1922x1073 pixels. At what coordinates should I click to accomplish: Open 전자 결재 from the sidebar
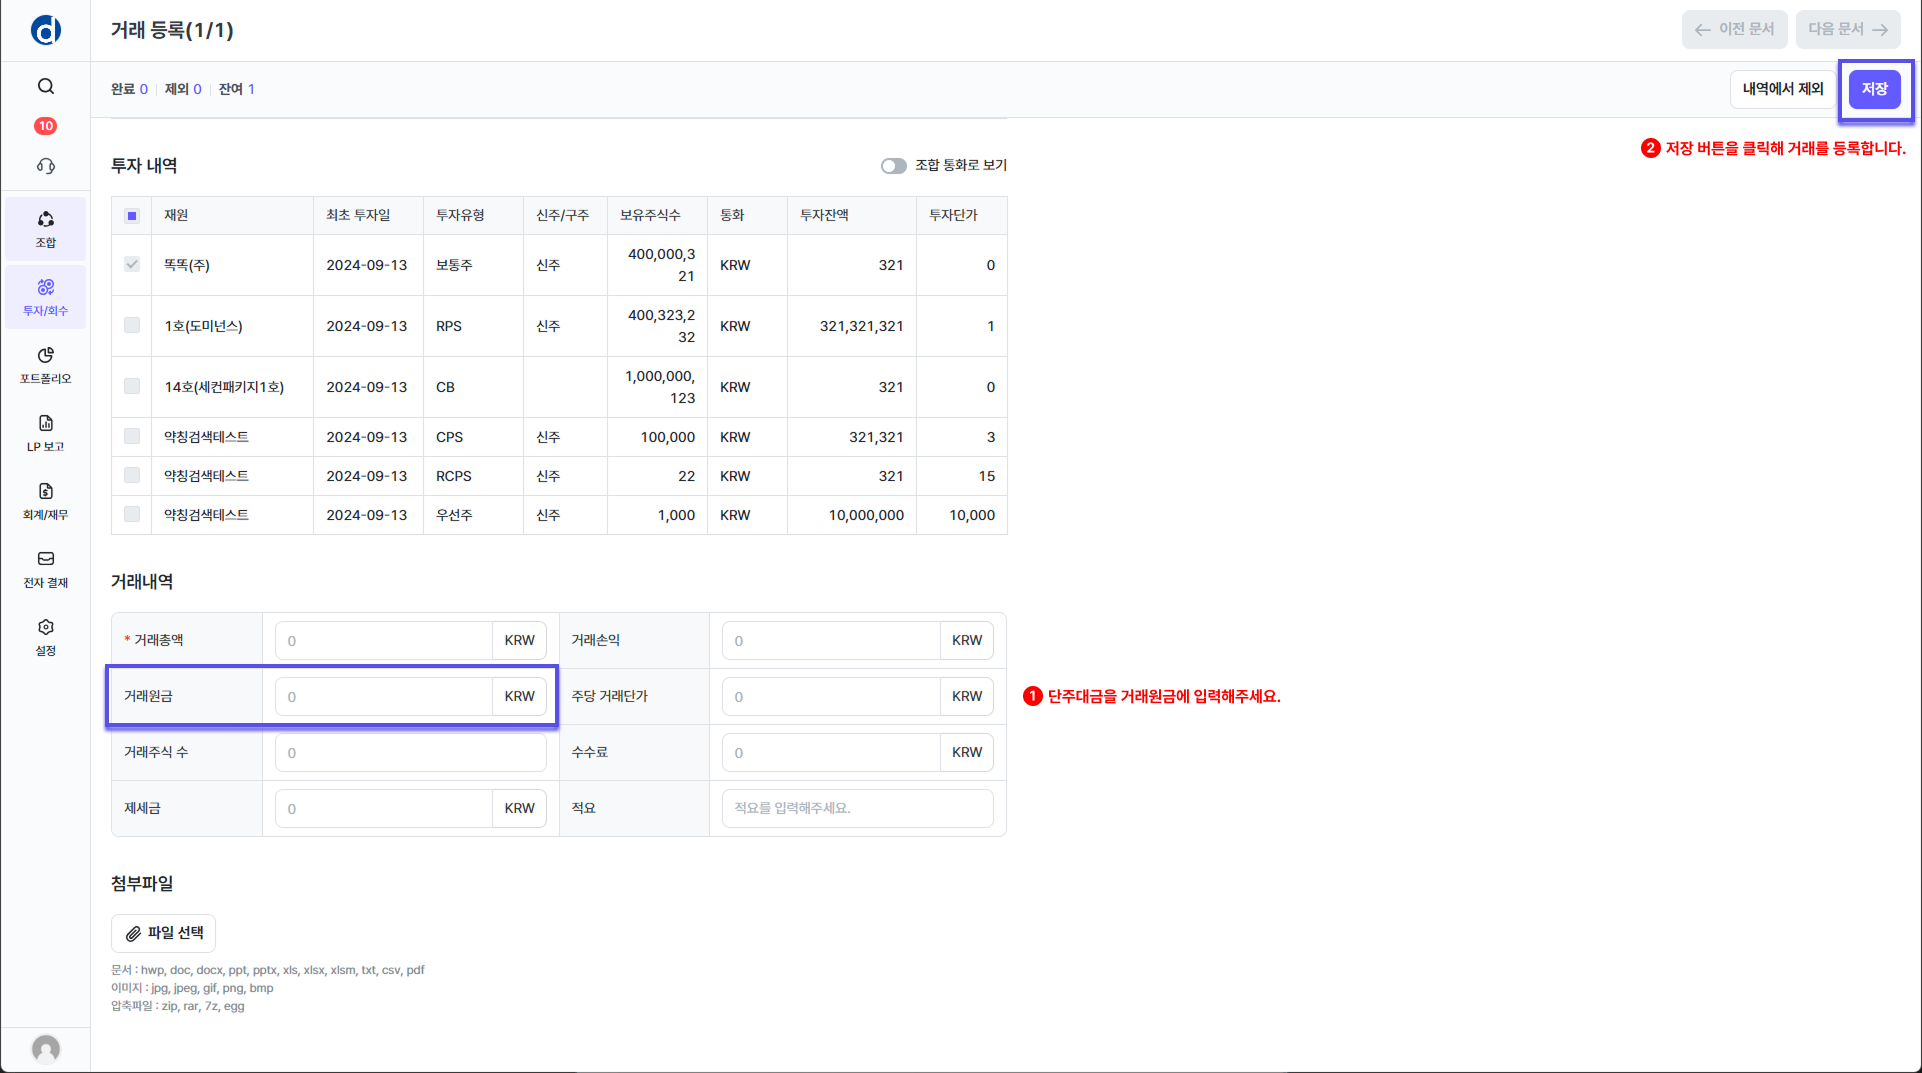coord(46,569)
